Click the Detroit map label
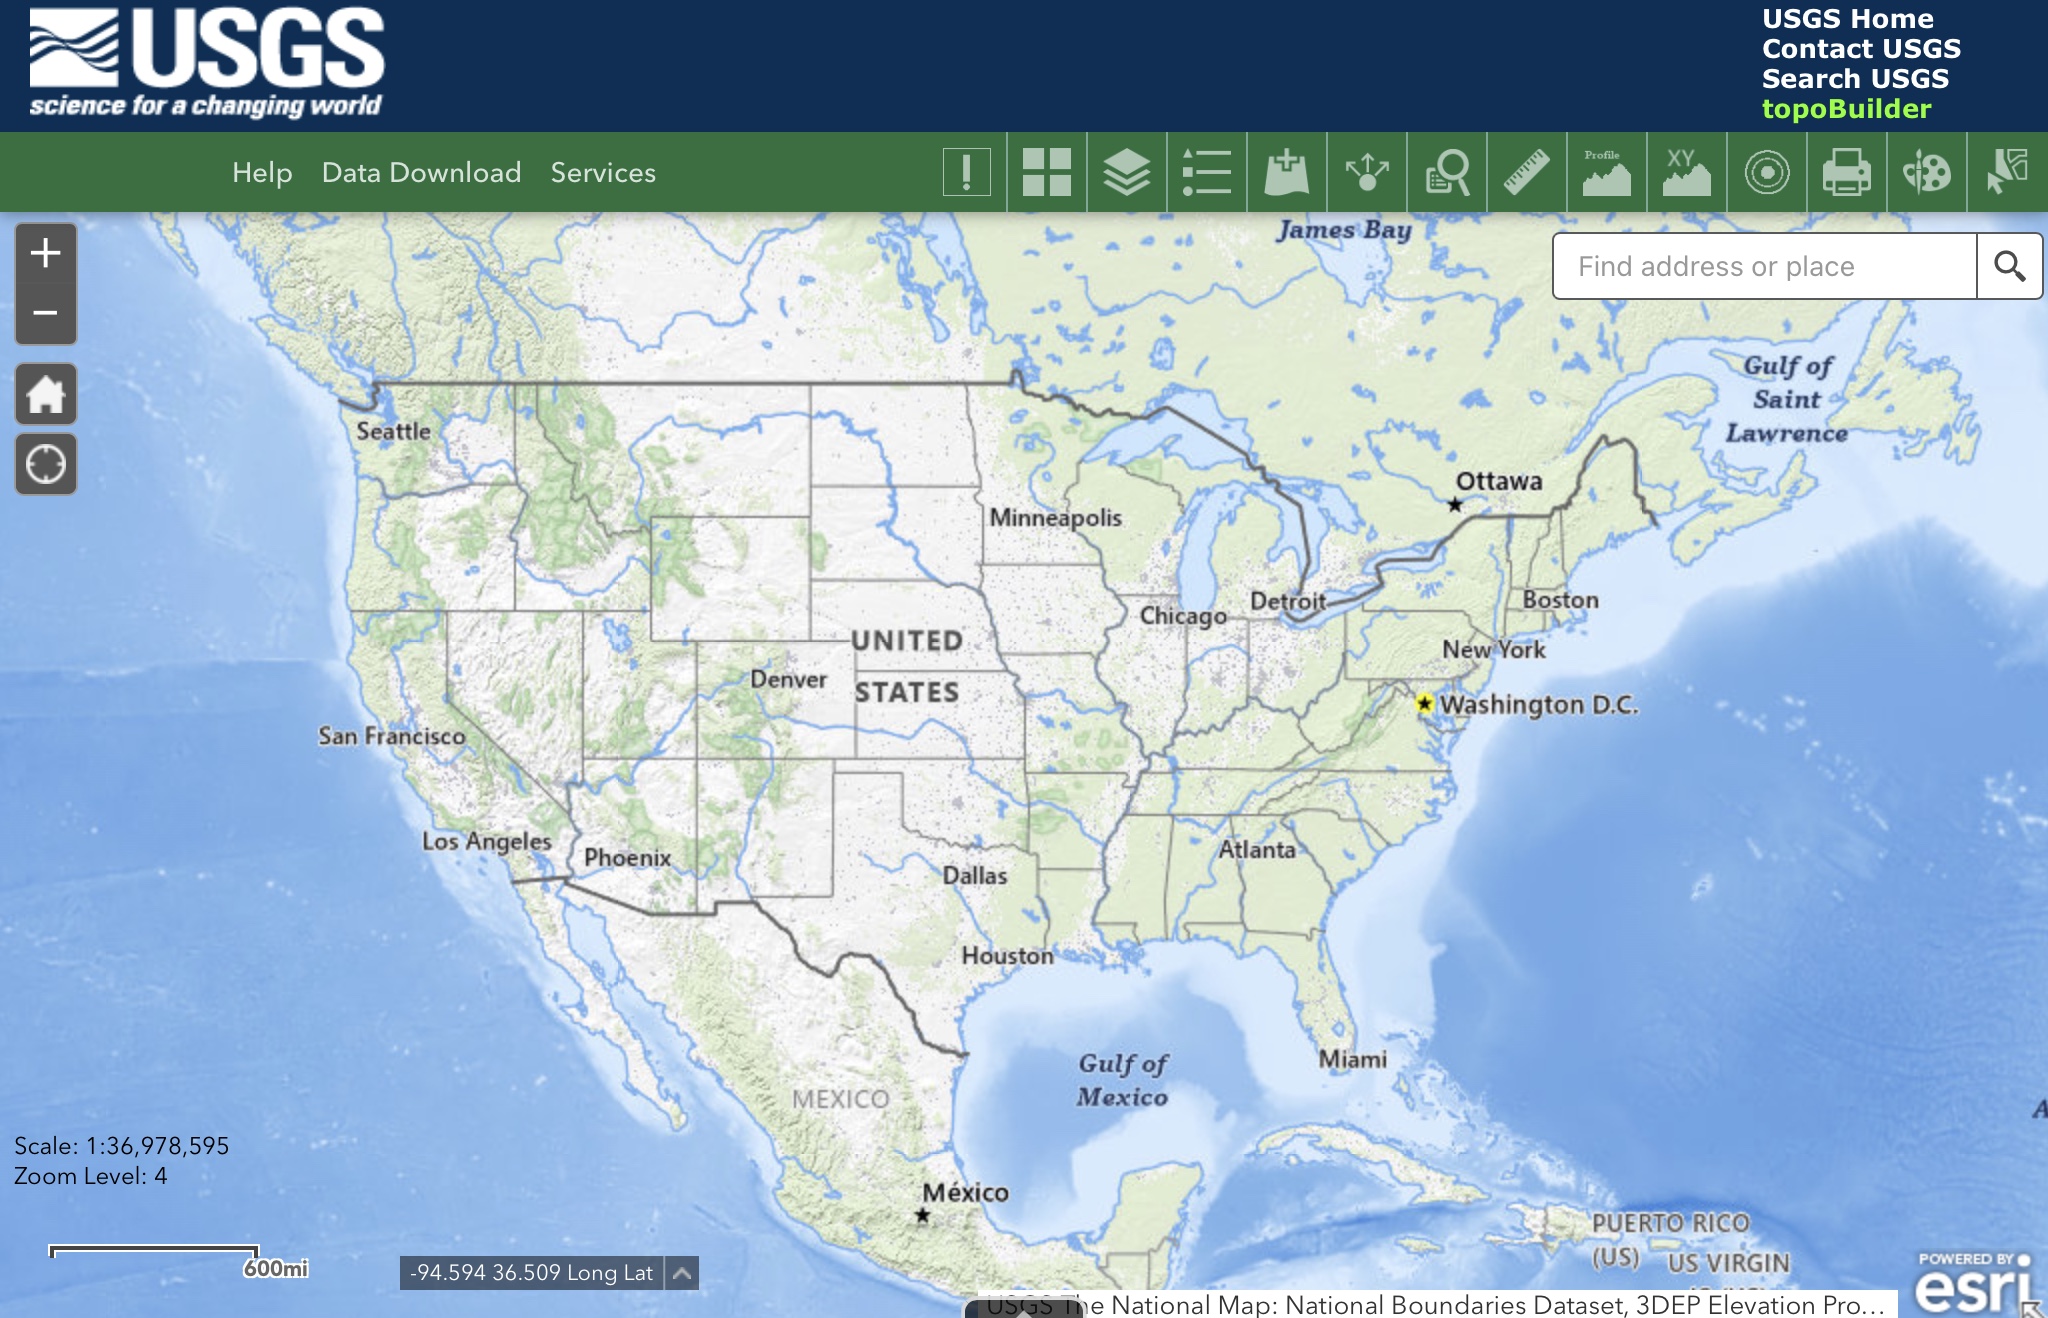The image size is (2048, 1318). (1287, 601)
